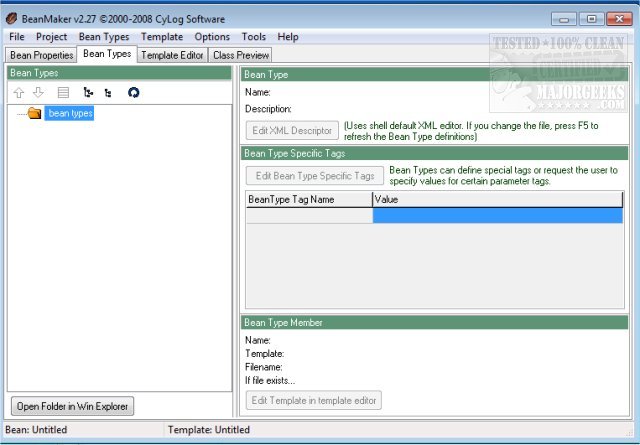Click the empty BeanType Tag Name cell
The width and height of the screenshot is (640, 445).
tap(309, 216)
